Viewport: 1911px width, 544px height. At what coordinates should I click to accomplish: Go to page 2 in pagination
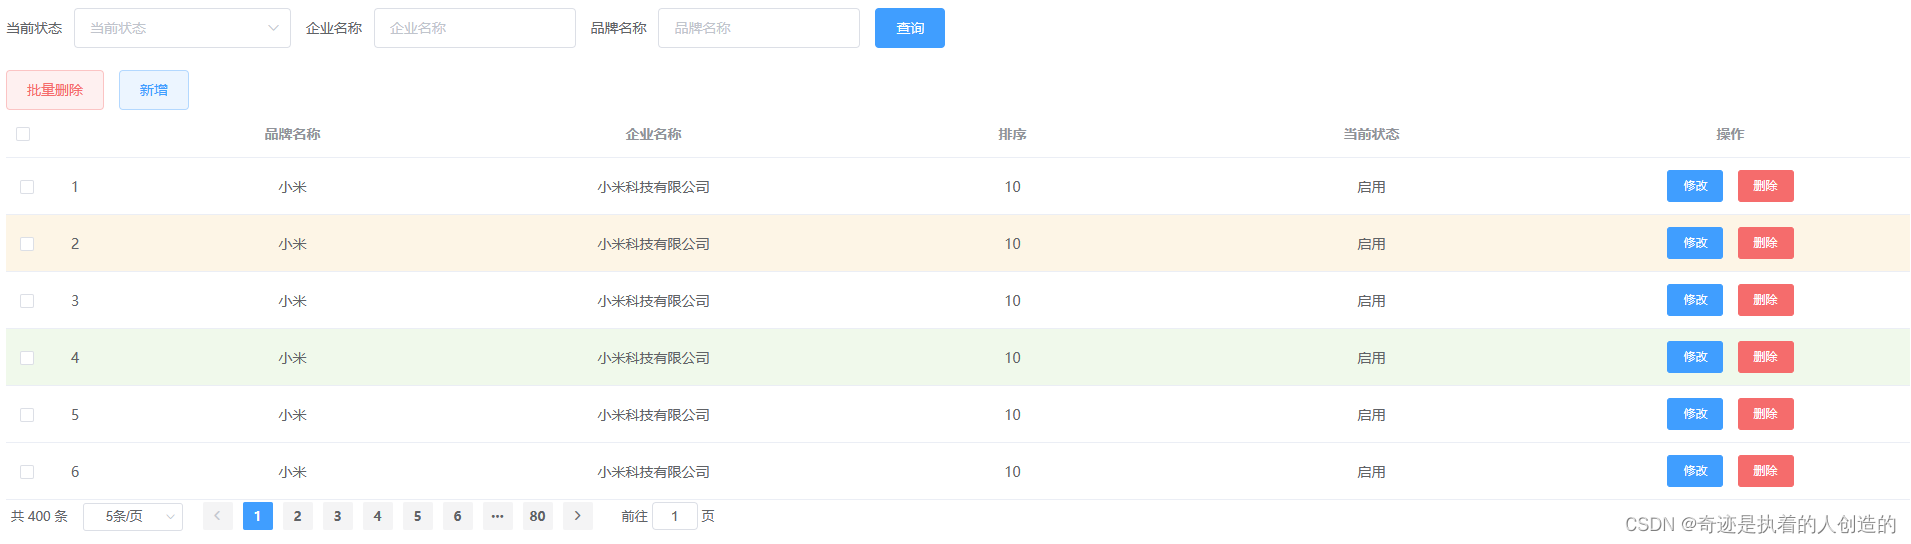297,516
